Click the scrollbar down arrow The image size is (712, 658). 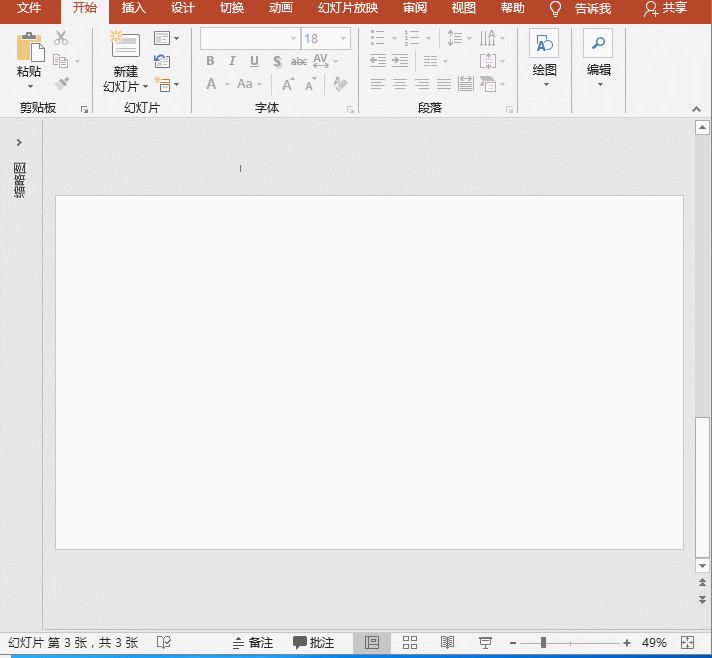702,566
